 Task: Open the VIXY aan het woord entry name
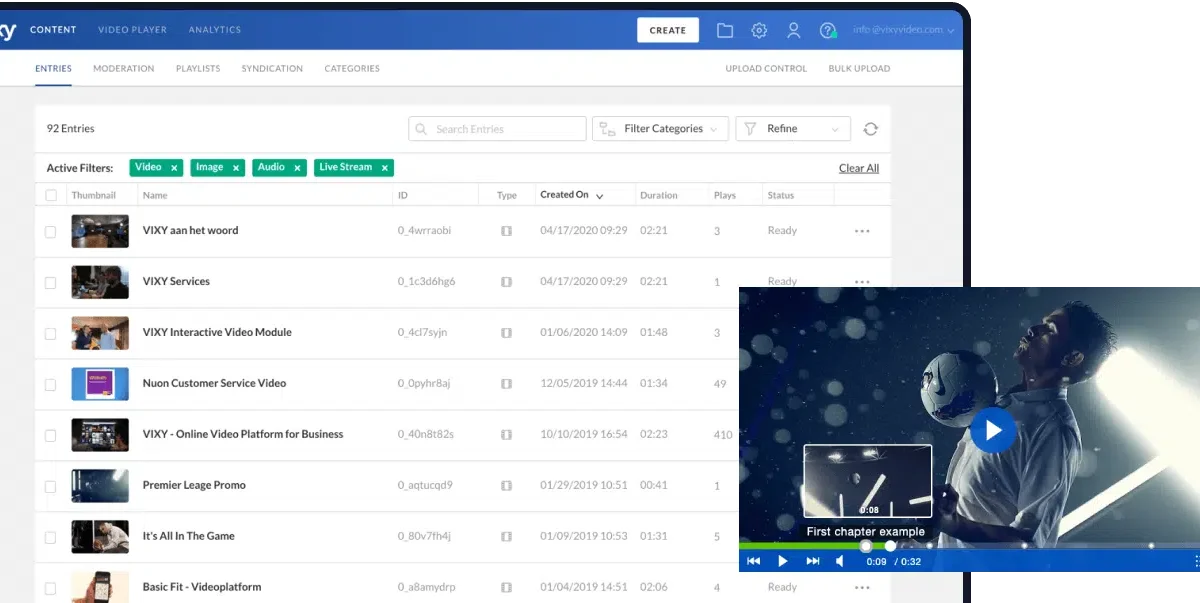pos(190,231)
